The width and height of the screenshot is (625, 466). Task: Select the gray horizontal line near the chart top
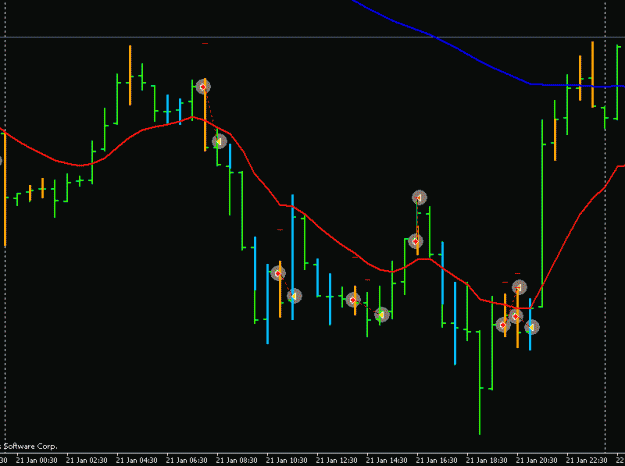click(x=312, y=37)
